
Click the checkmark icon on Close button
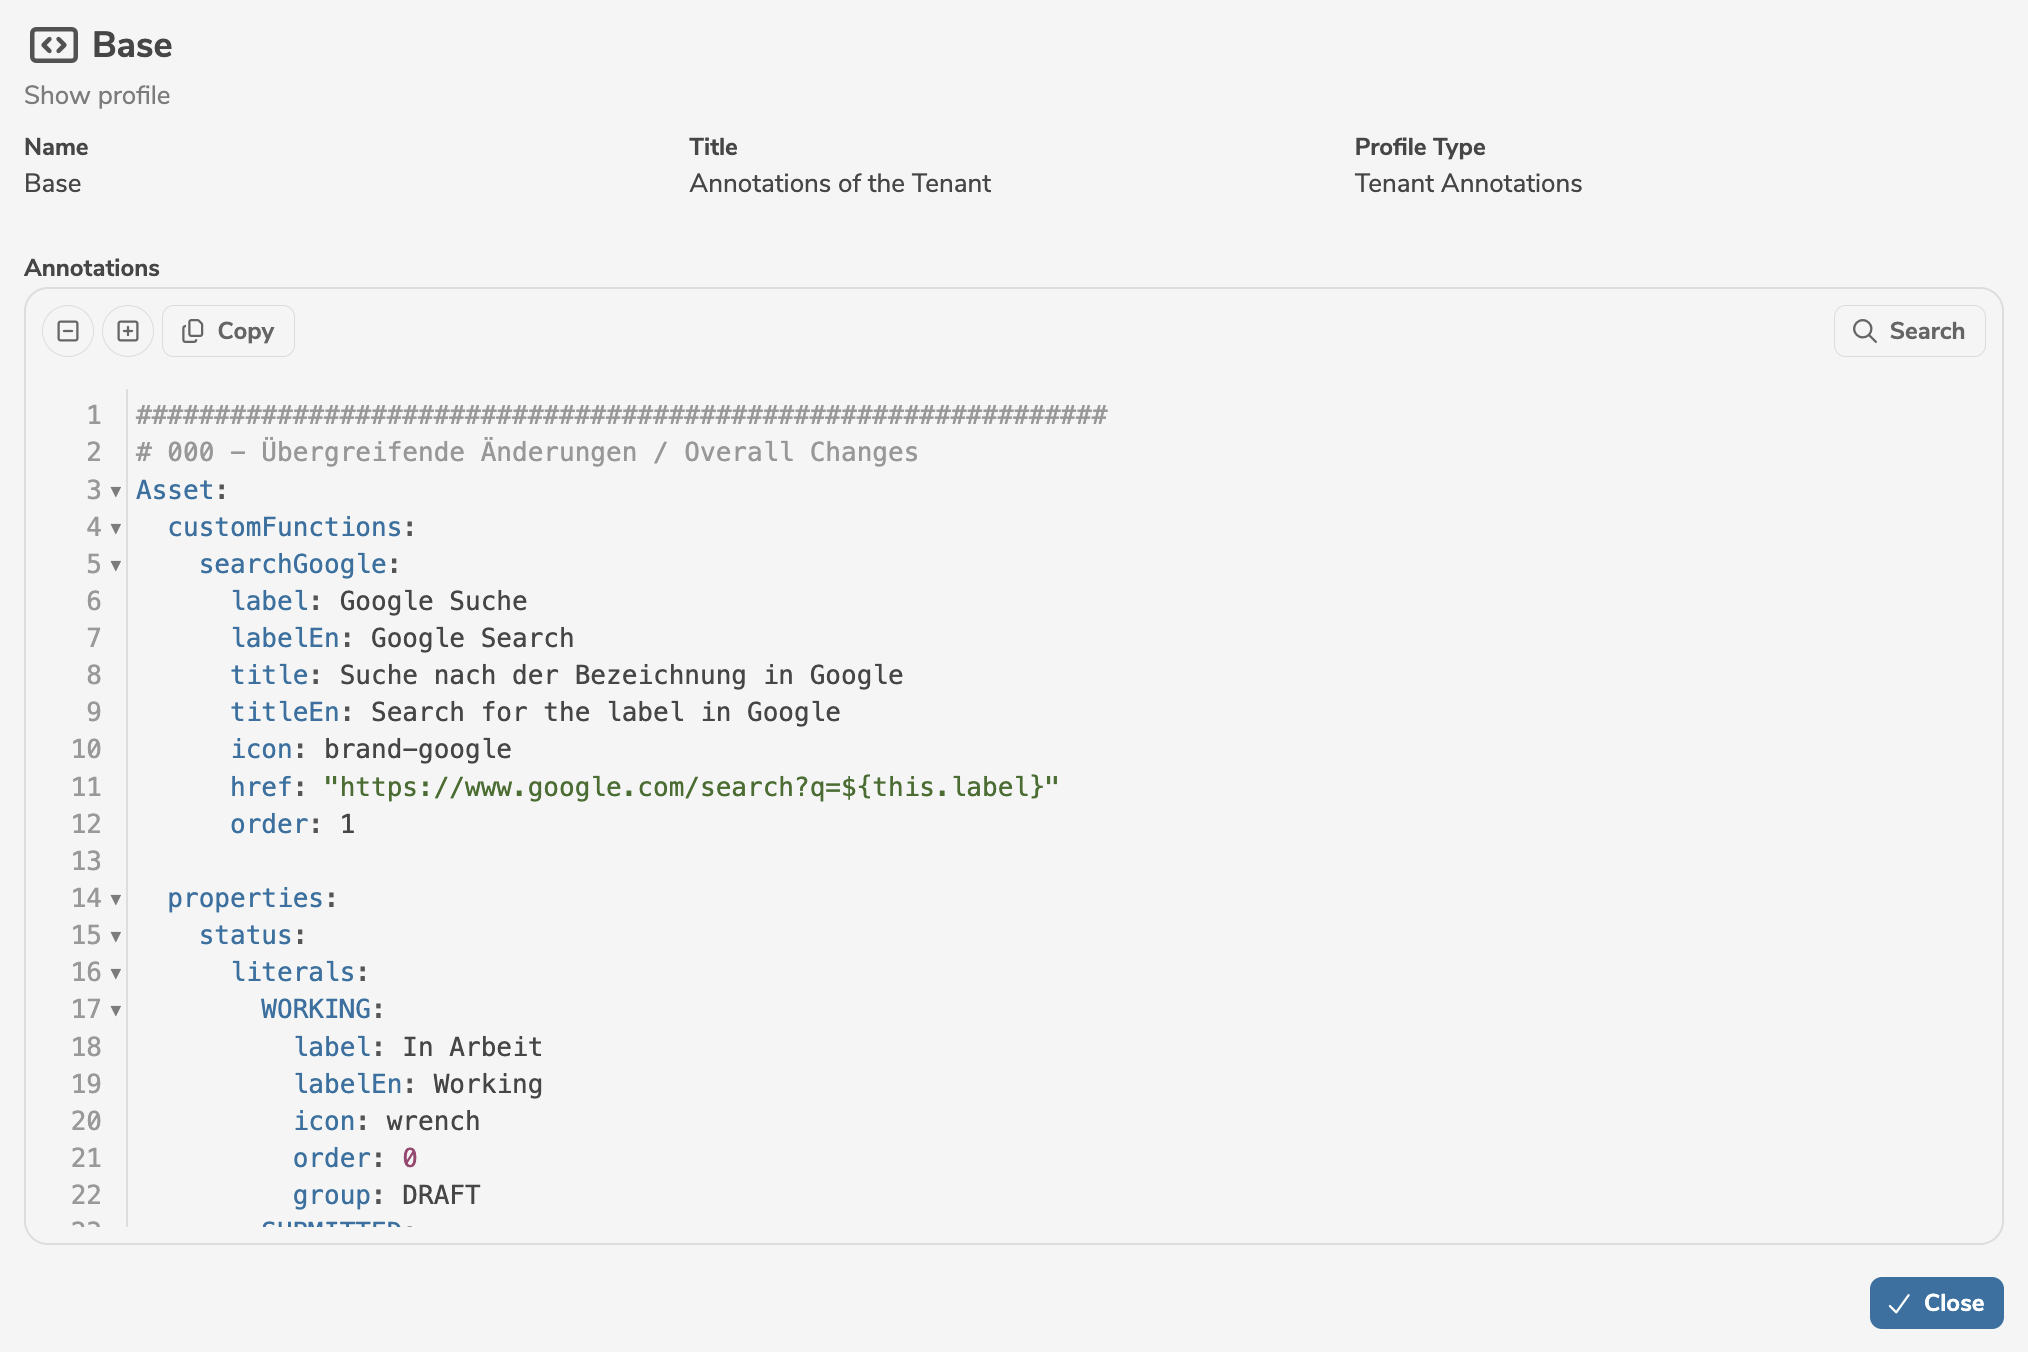(1899, 1303)
